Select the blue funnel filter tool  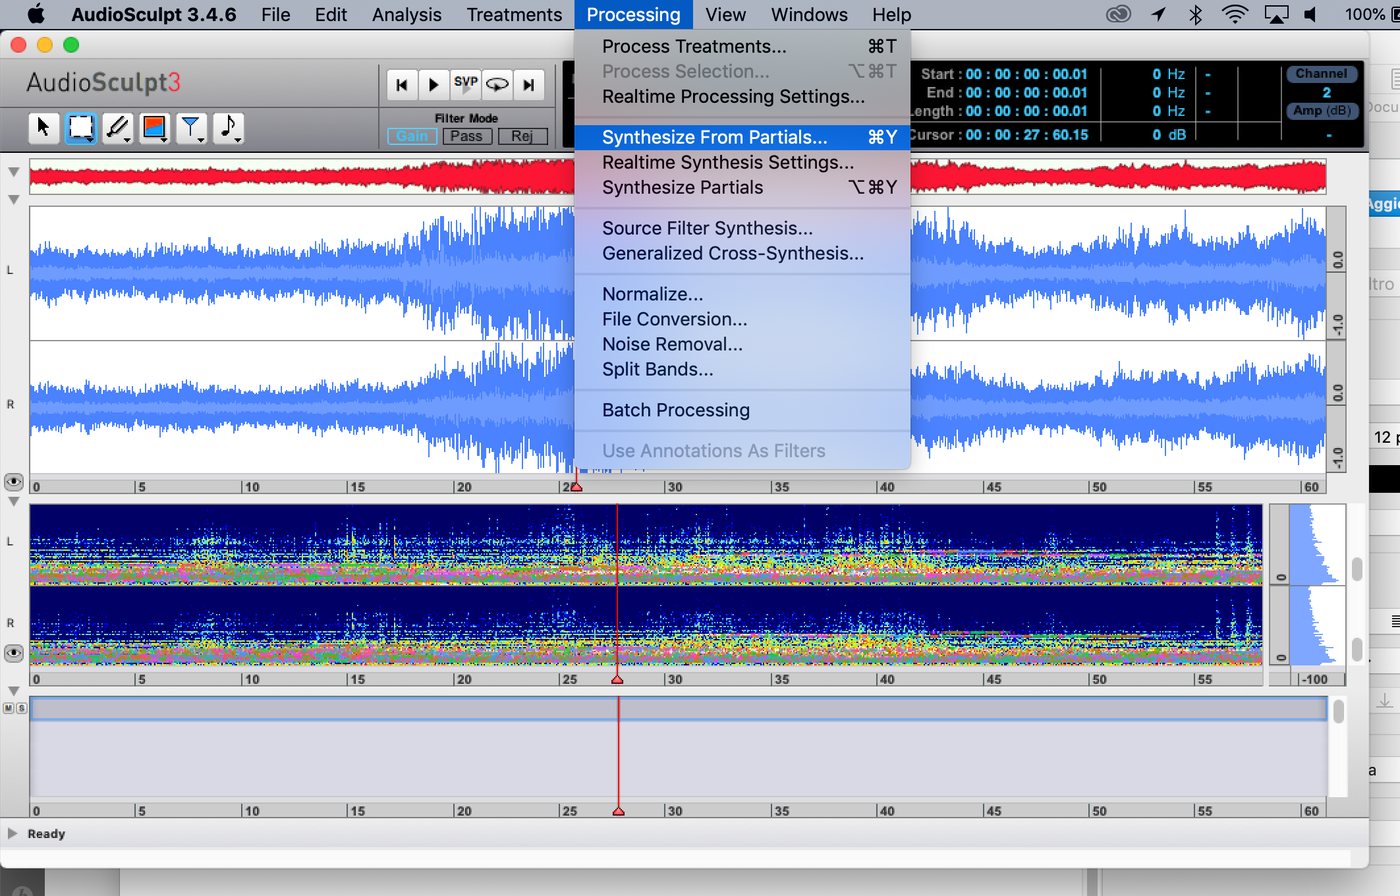click(190, 127)
